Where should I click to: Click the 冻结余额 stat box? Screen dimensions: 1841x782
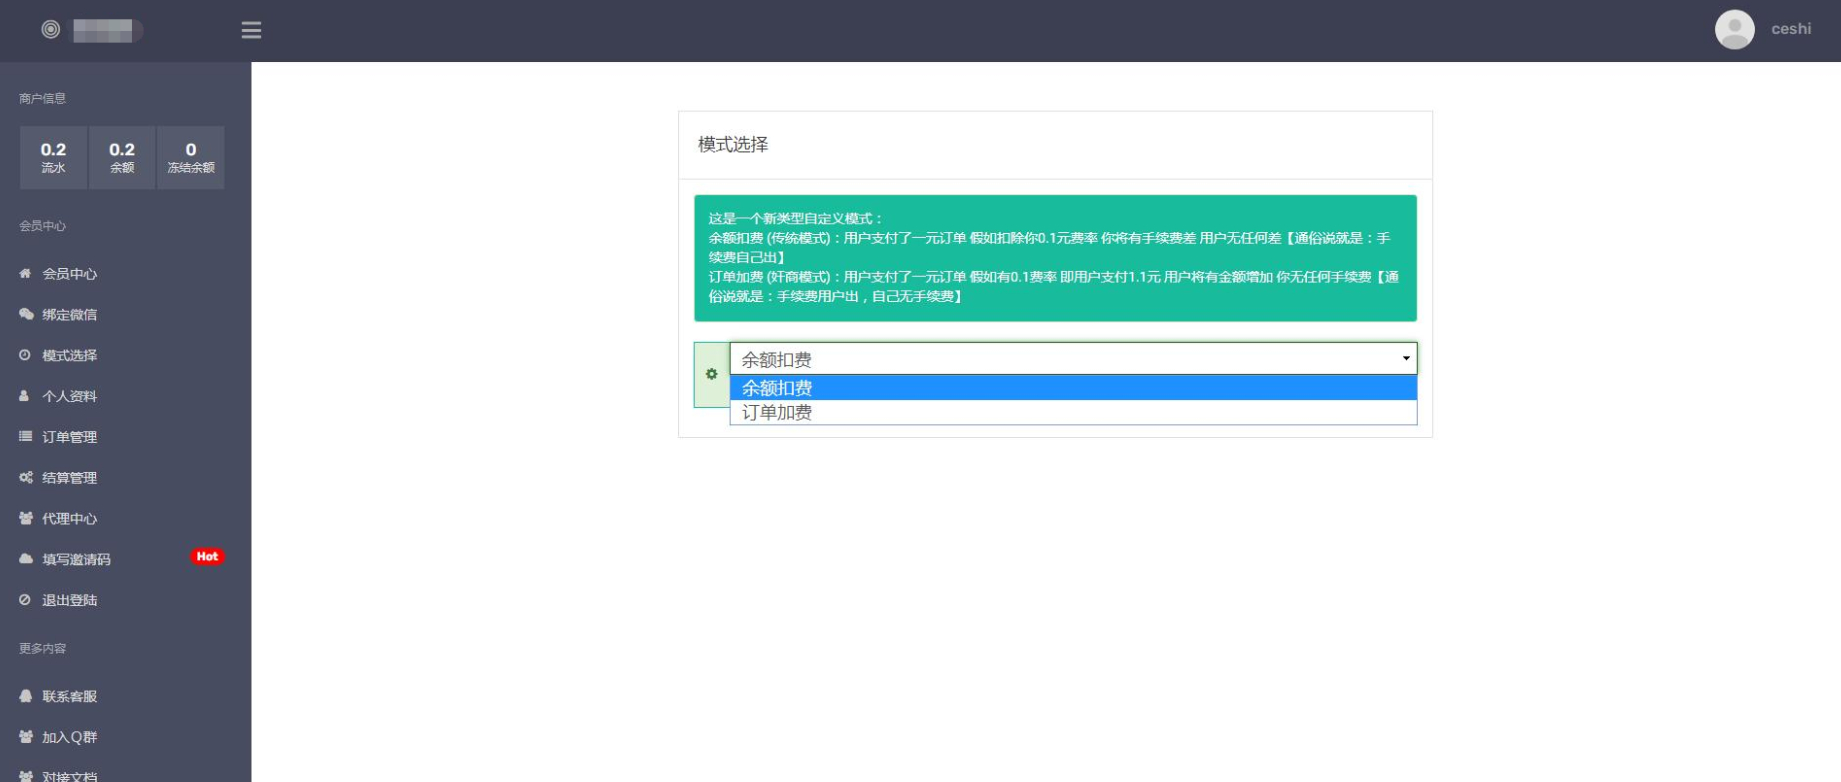click(190, 157)
